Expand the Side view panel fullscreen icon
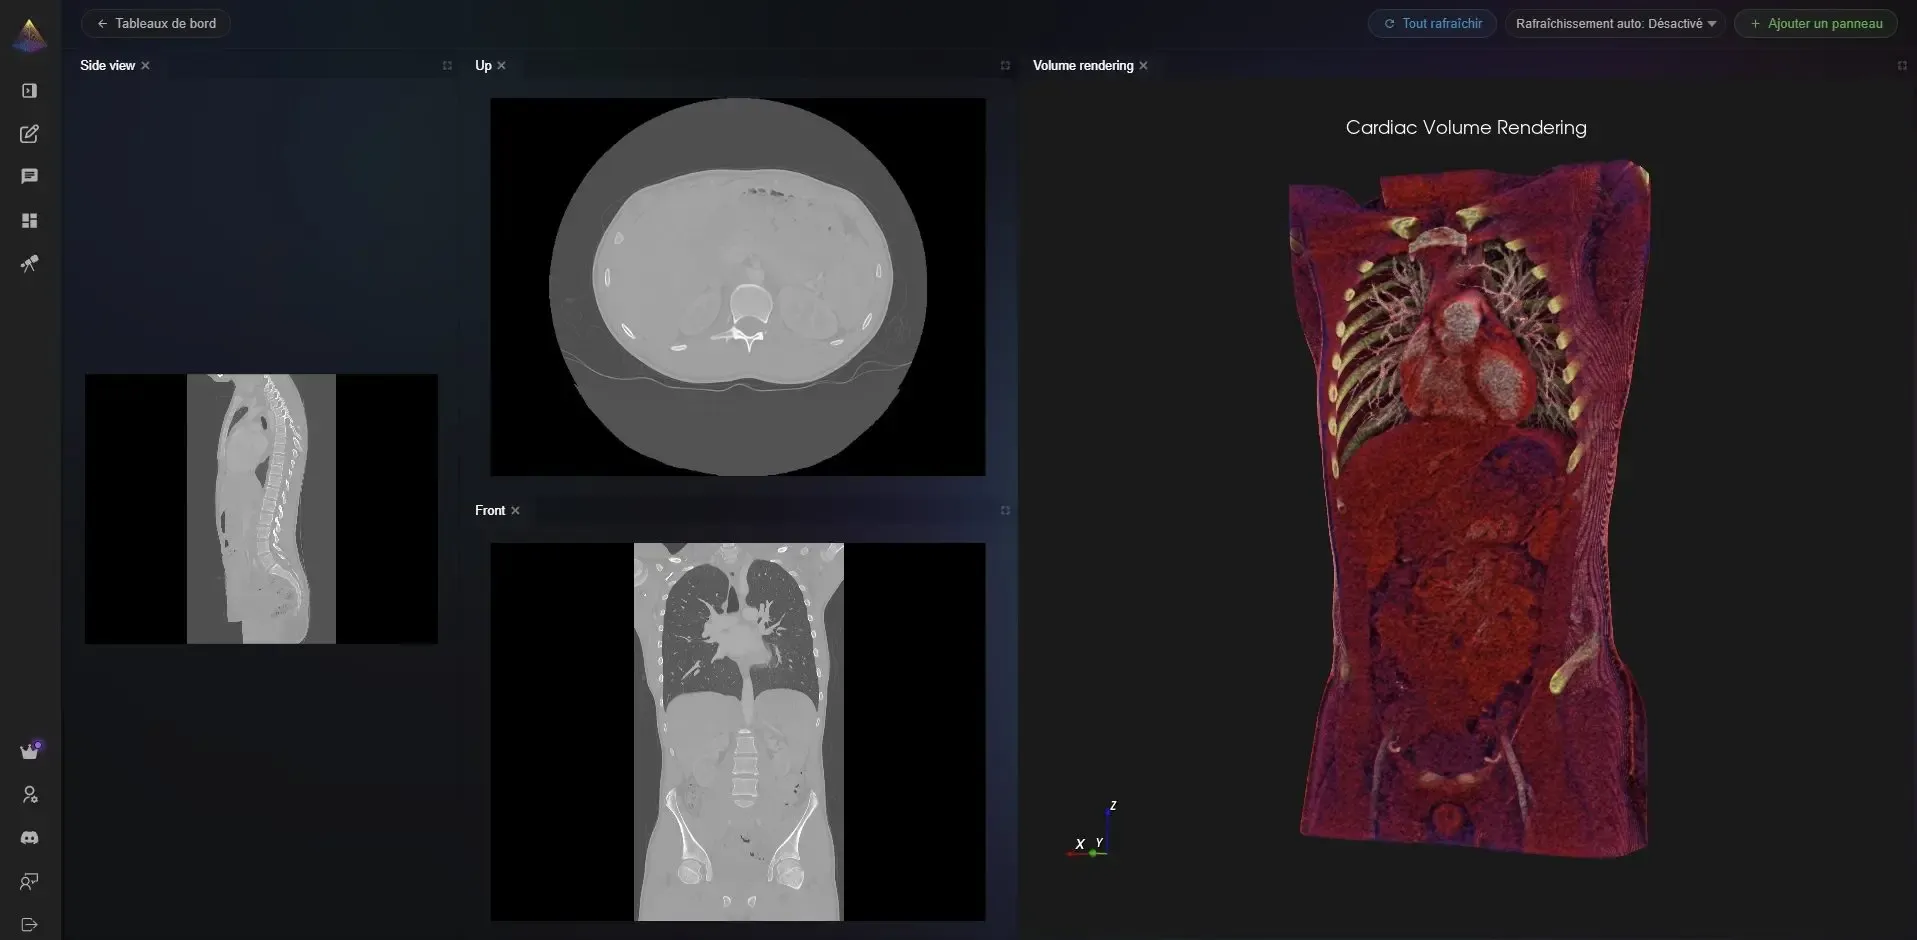 click(446, 65)
